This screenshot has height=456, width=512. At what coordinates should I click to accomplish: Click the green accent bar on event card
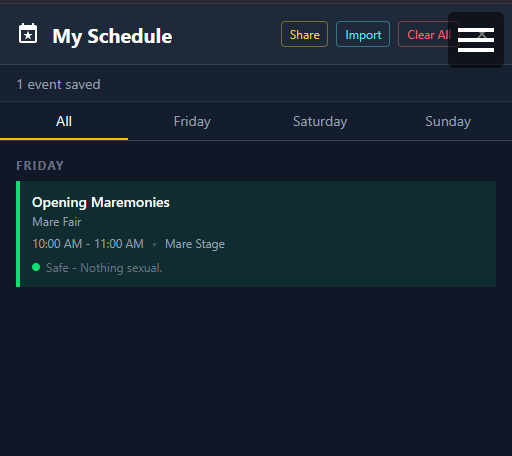tap(18, 234)
